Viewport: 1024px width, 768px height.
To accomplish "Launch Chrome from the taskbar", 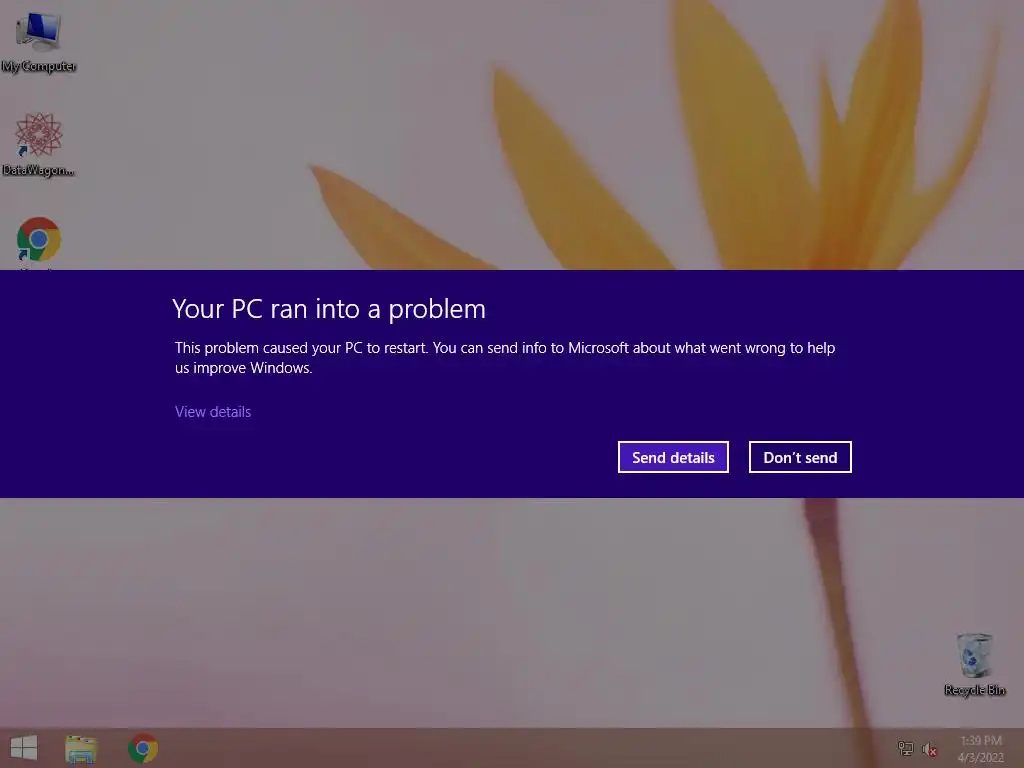I will [x=143, y=748].
